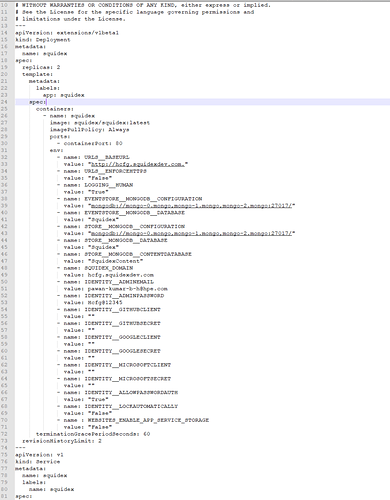This screenshot has width=390, height=500.
Task: Select the 'kind: Service' line
Action: [x=38, y=462]
